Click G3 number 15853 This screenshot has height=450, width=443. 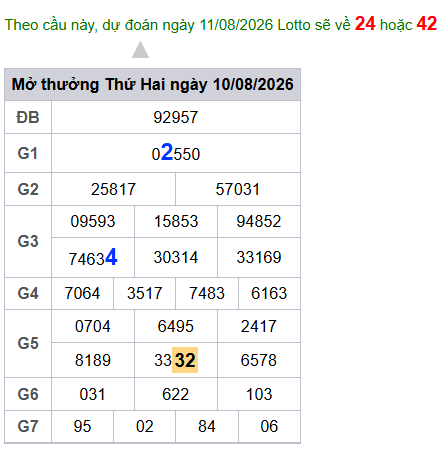point(176,221)
